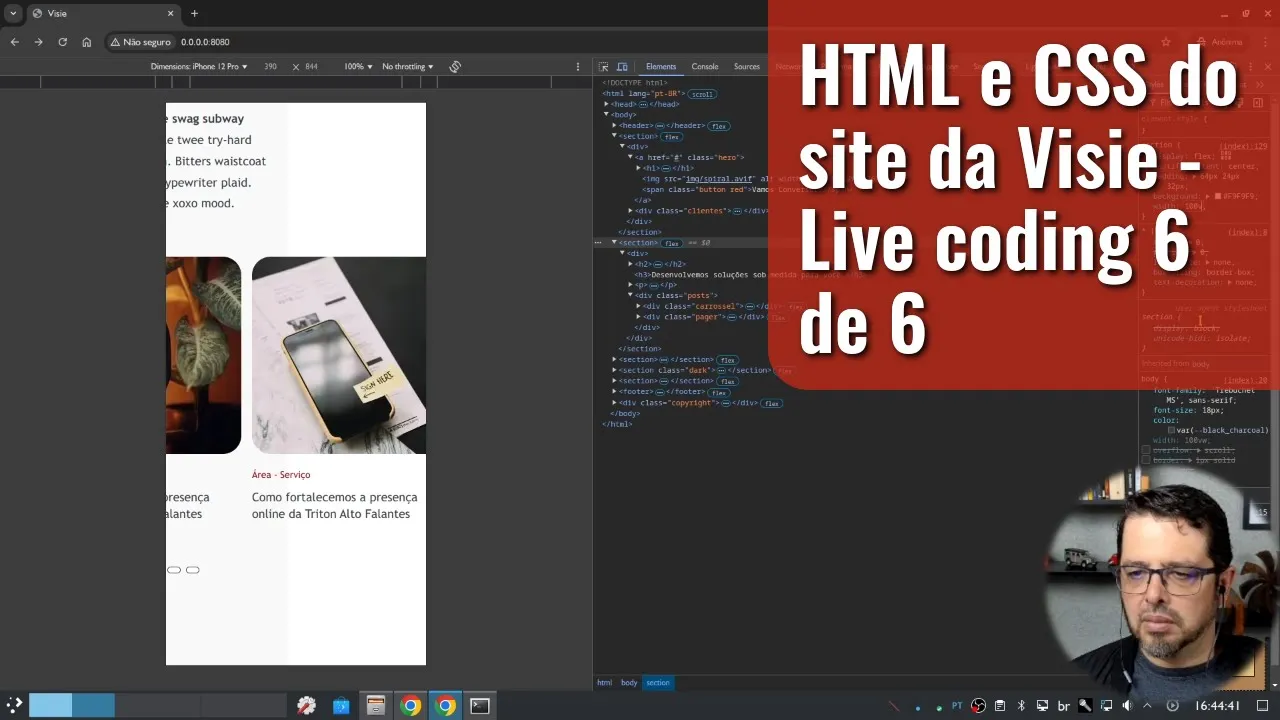Switch to the Console tab
The image size is (1280, 720).
(x=705, y=67)
